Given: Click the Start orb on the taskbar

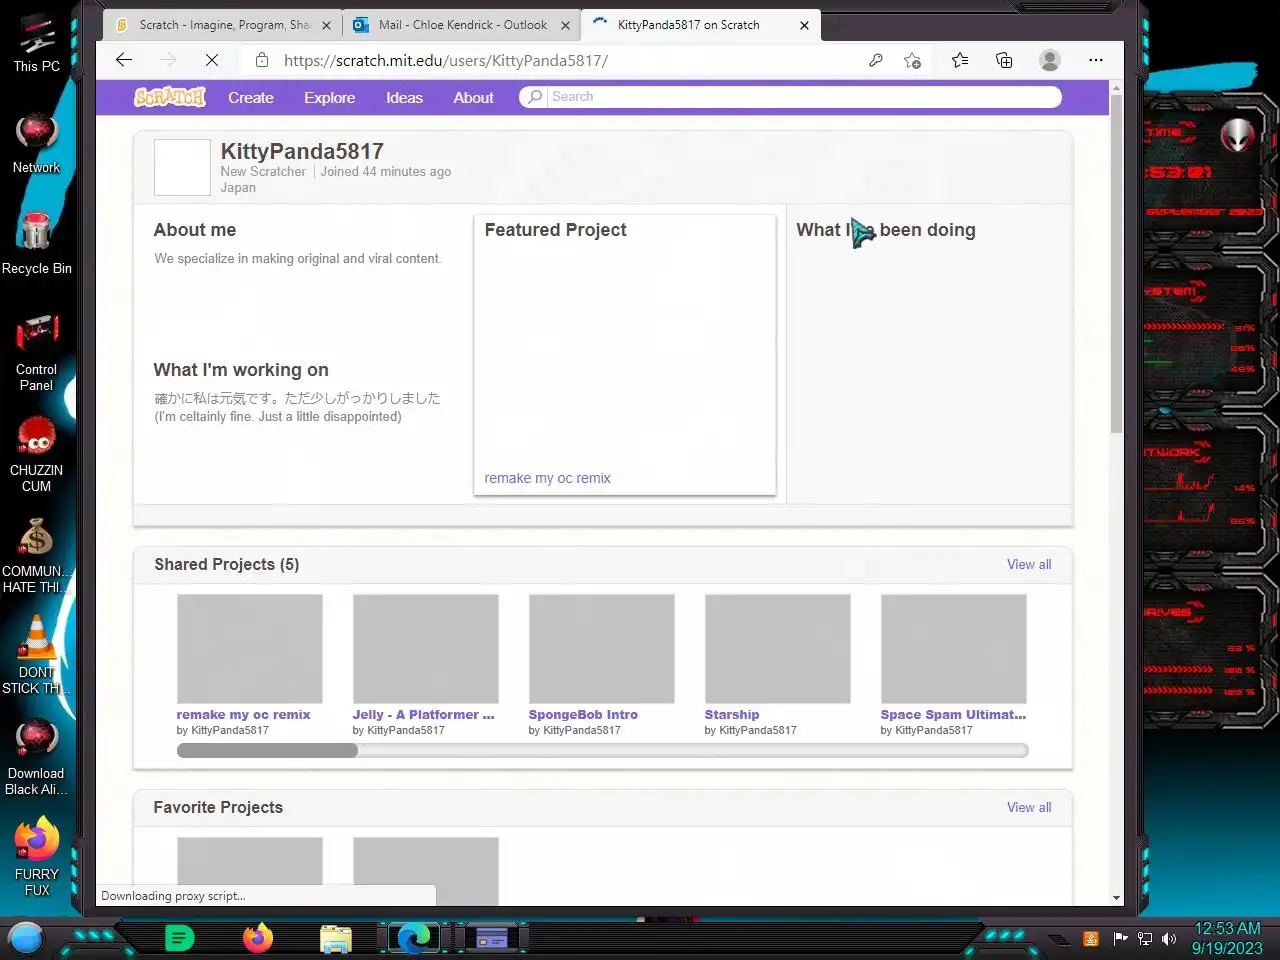Looking at the screenshot, I should 26,938.
